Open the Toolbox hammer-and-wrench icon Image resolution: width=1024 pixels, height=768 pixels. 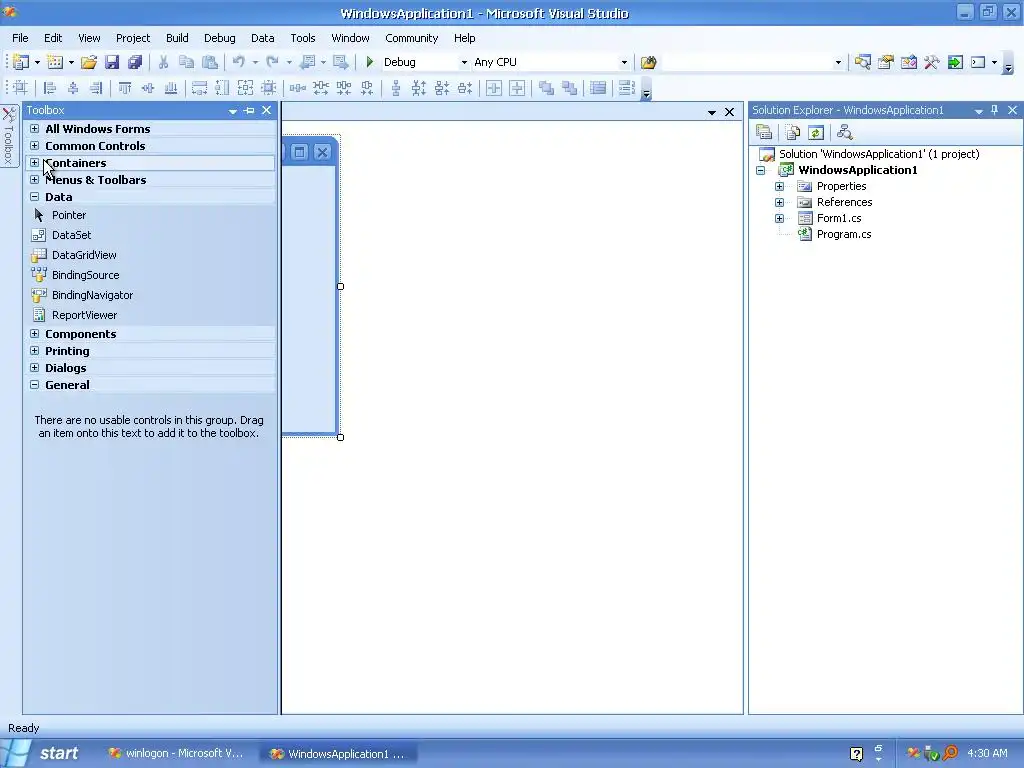932,62
